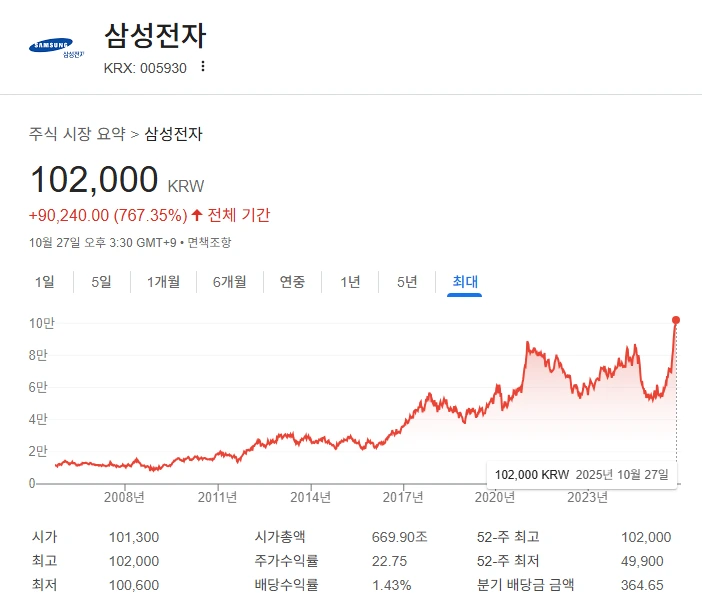Click the red endpoint marker on chart

pyautogui.click(x=676, y=320)
